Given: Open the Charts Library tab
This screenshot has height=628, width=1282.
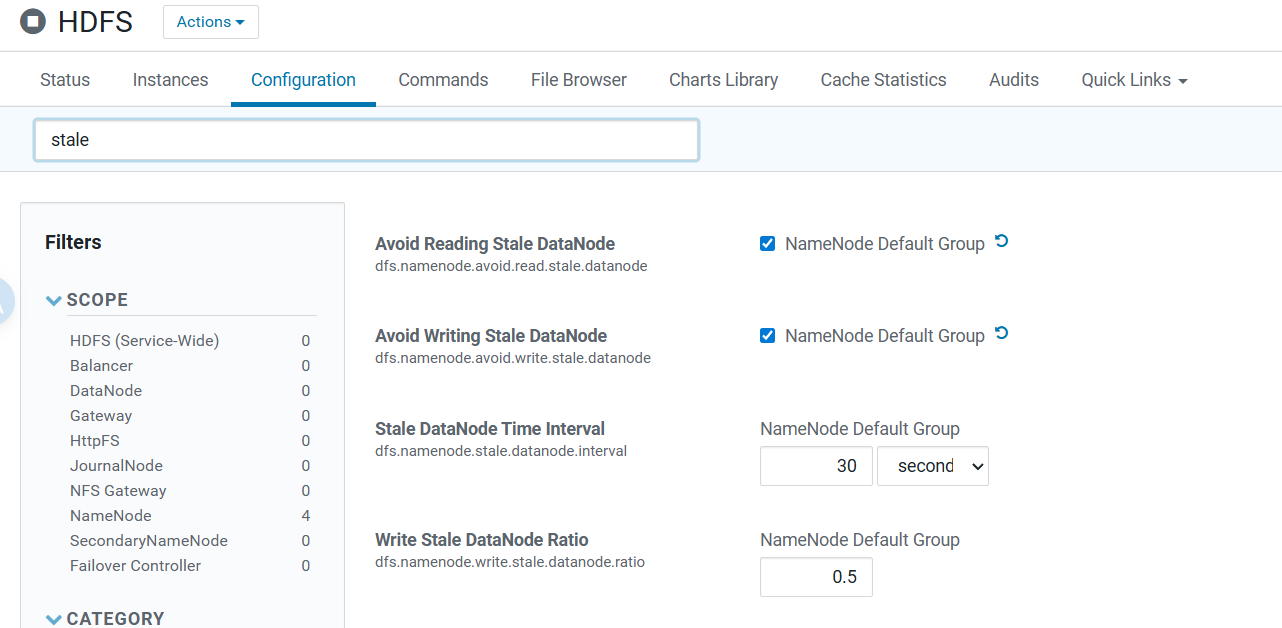Looking at the screenshot, I should tap(723, 80).
